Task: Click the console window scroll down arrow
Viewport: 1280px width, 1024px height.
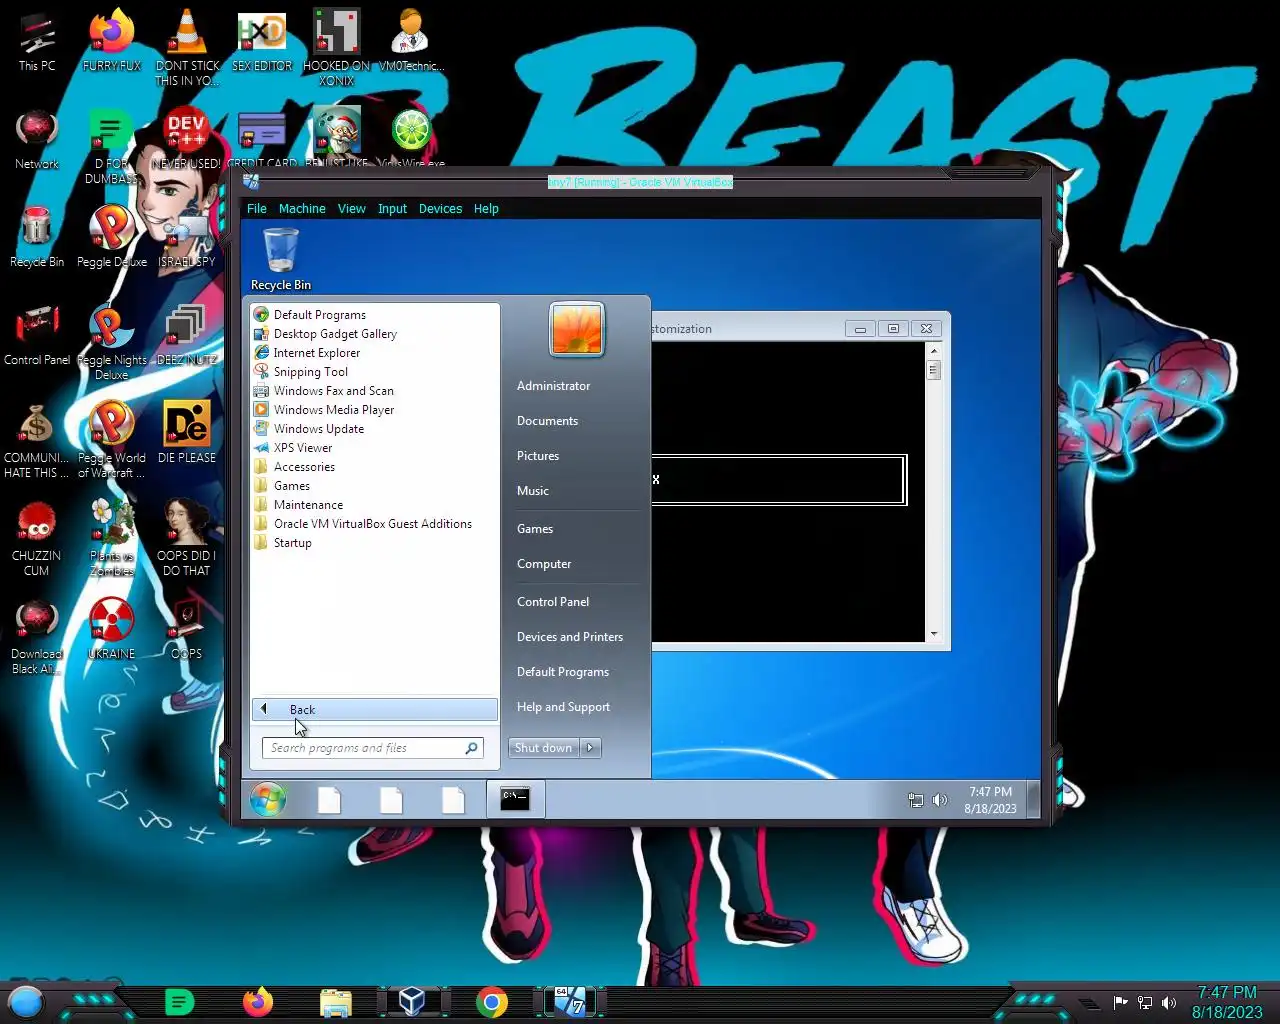Action: [x=934, y=634]
